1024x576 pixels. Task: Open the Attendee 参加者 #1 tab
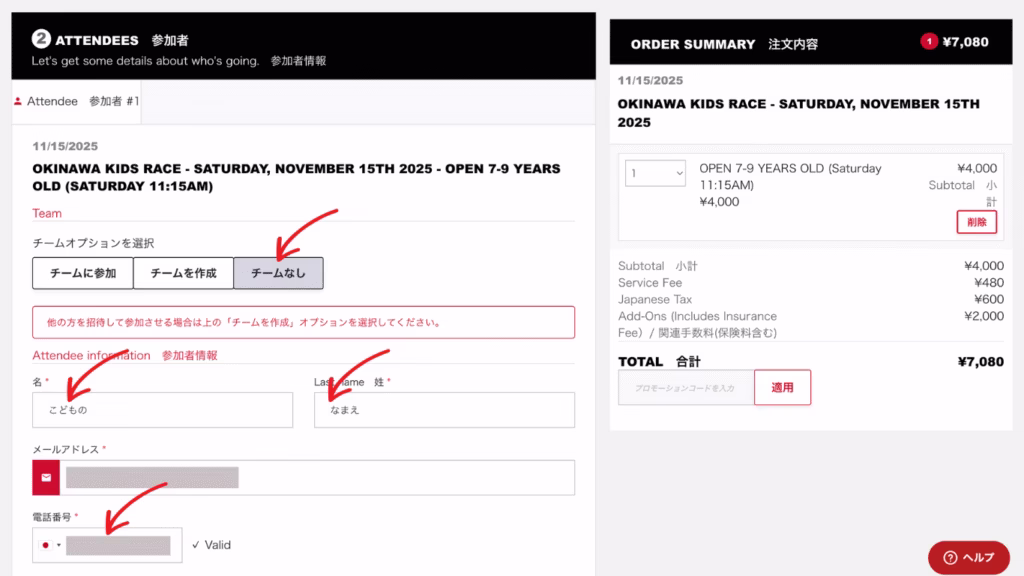[76, 101]
